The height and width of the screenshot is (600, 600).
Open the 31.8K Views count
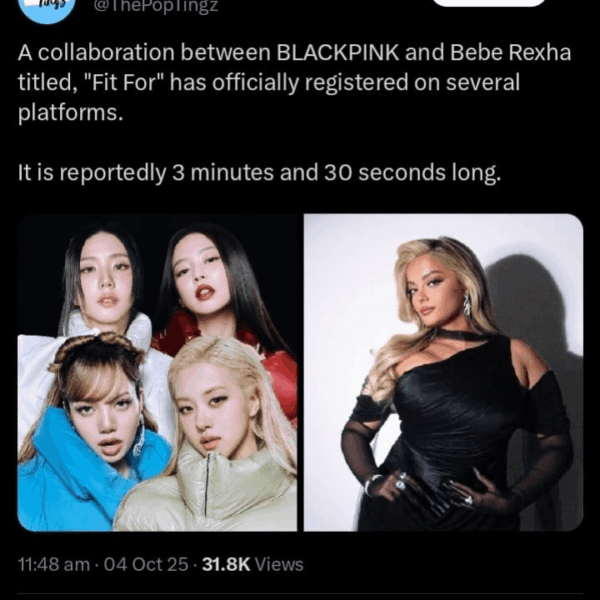click(x=253, y=564)
